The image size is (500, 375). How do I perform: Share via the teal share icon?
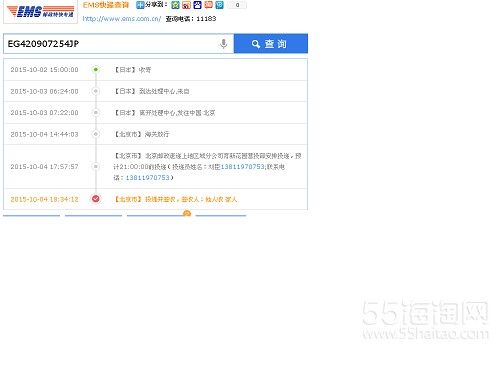pyautogui.click(x=219, y=5)
